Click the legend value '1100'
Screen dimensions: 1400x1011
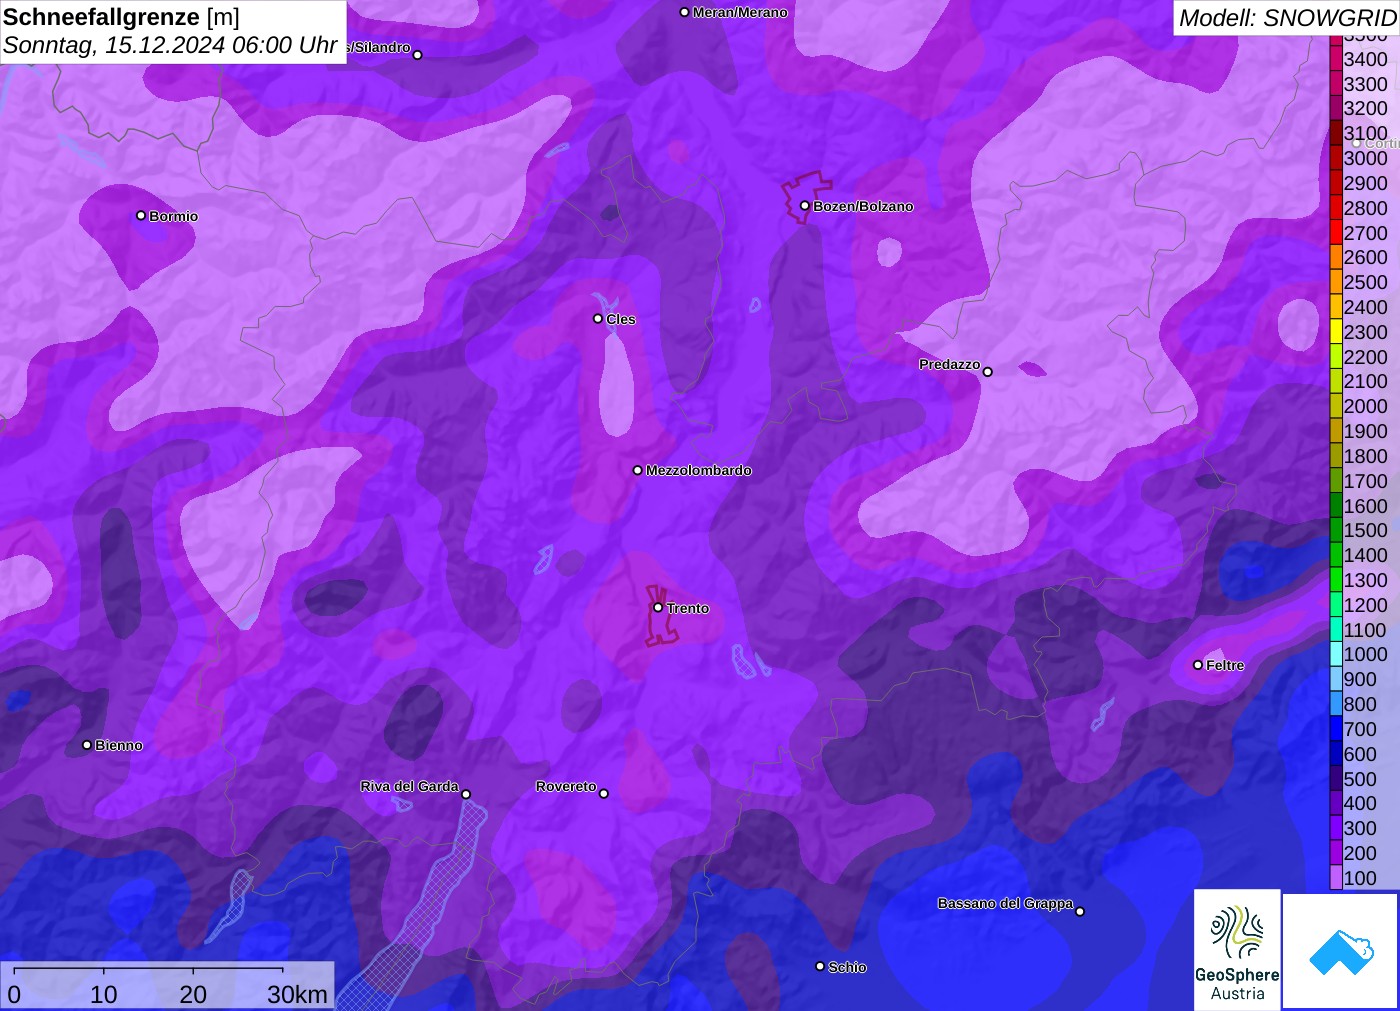1365,630
